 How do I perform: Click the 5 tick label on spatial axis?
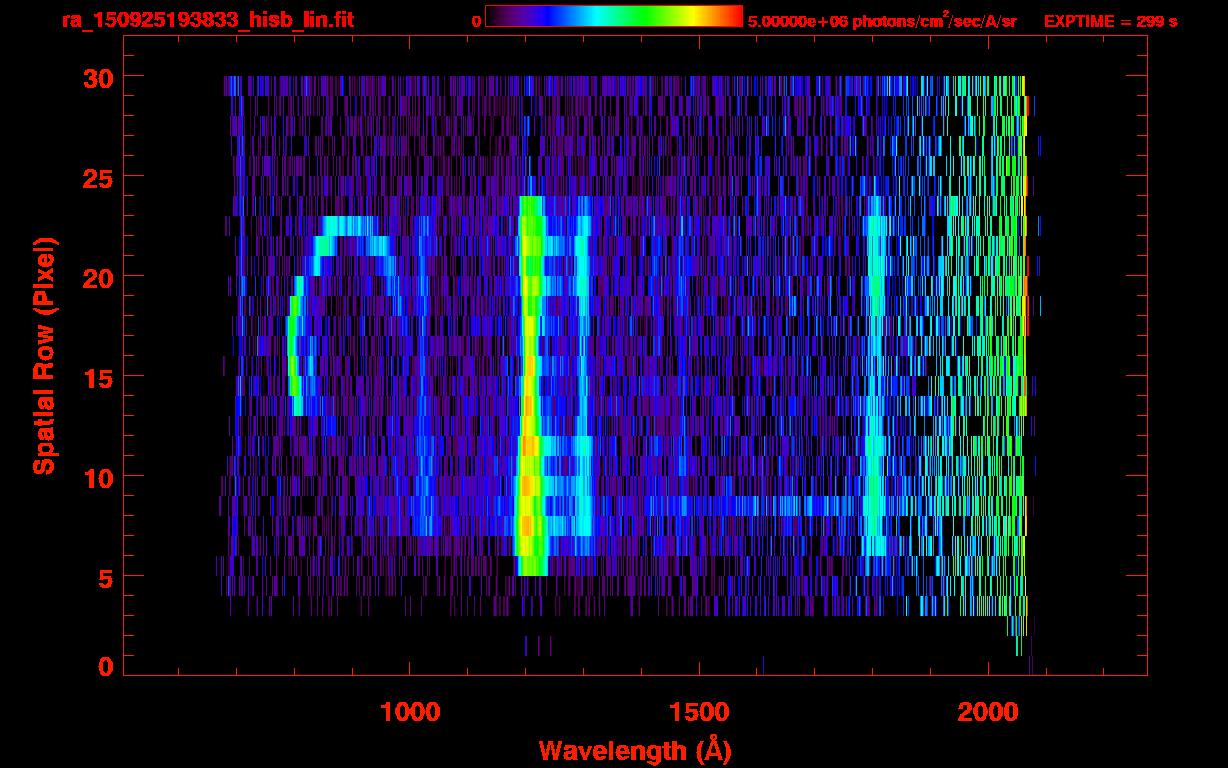click(104, 577)
